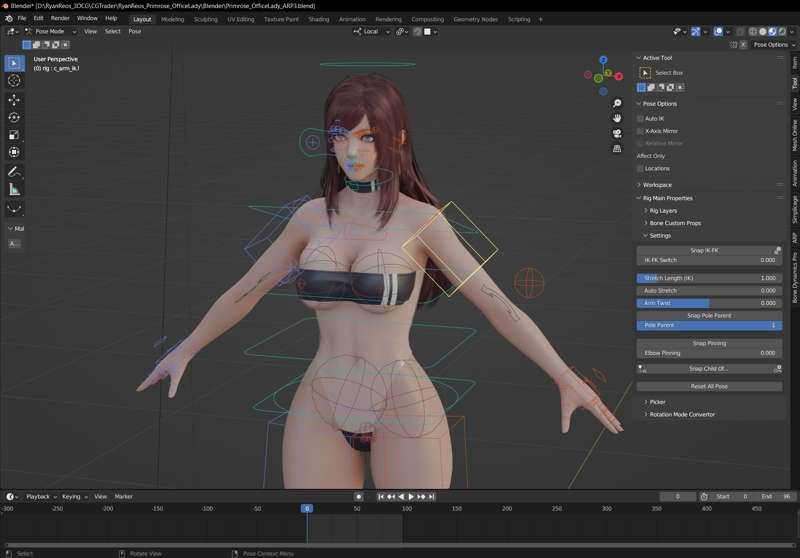Screen dimensions: 800x558
Task: Select the Cursor tool
Action: click(14, 81)
